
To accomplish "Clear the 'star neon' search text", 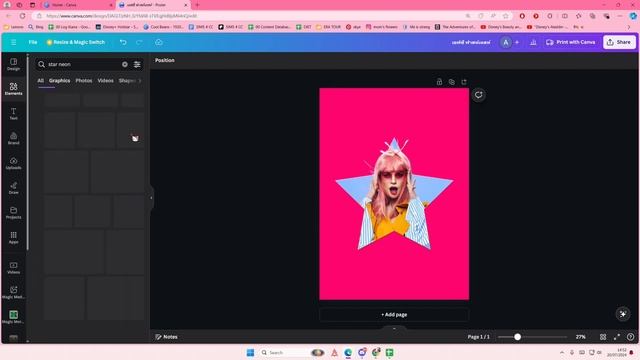I will [x=124, y=64].
